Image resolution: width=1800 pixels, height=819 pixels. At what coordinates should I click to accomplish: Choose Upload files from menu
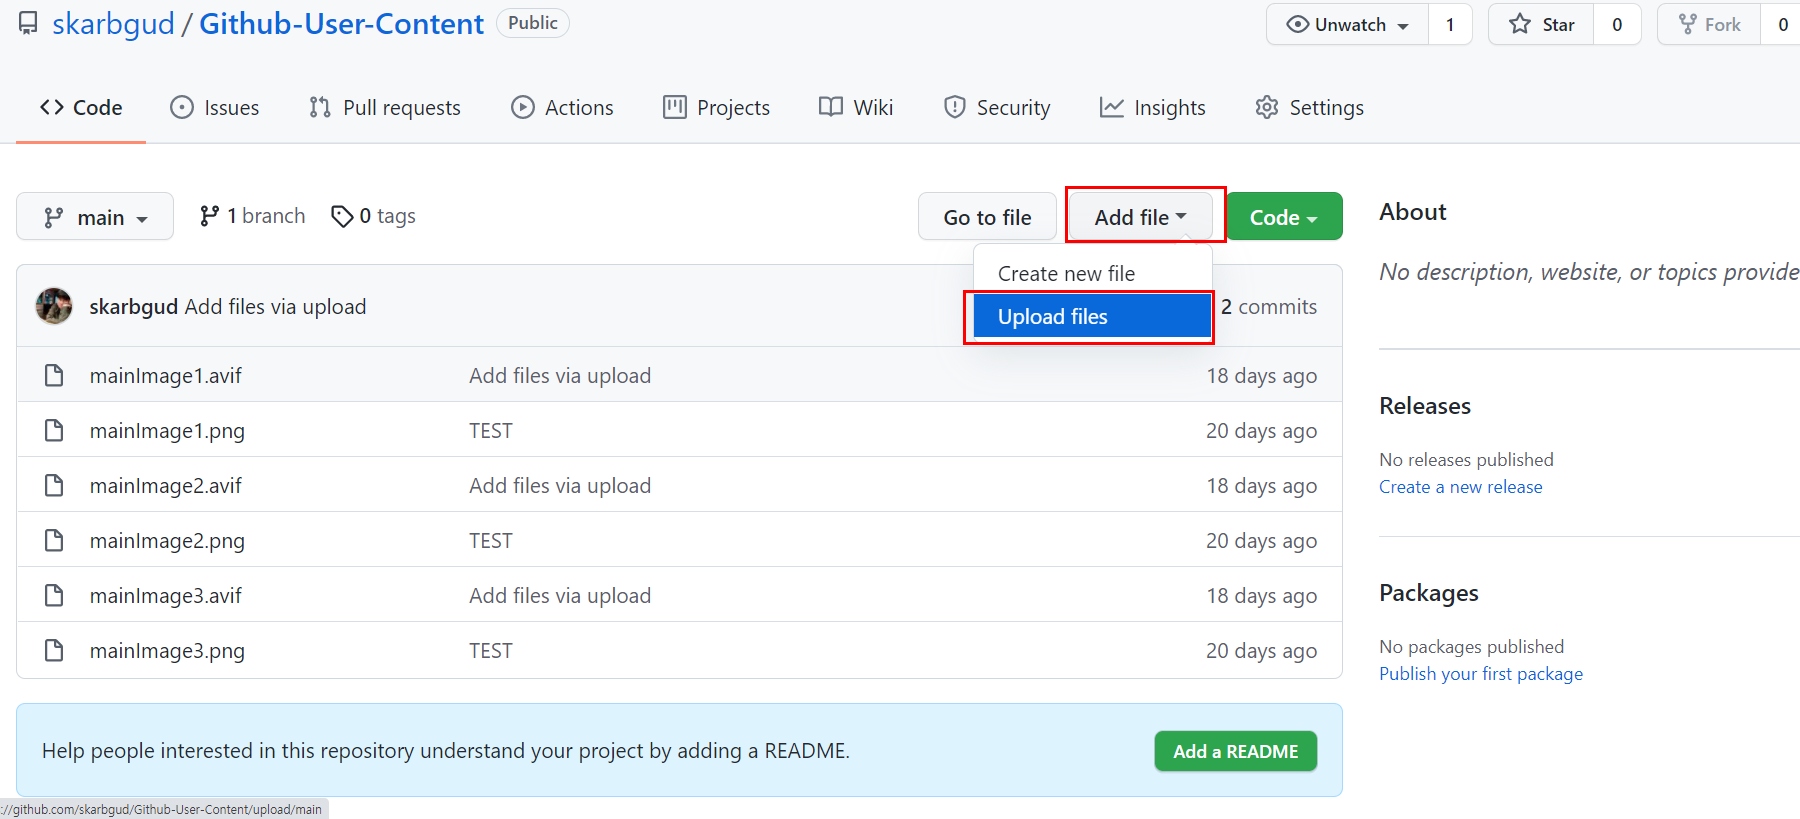[1093, 316]
